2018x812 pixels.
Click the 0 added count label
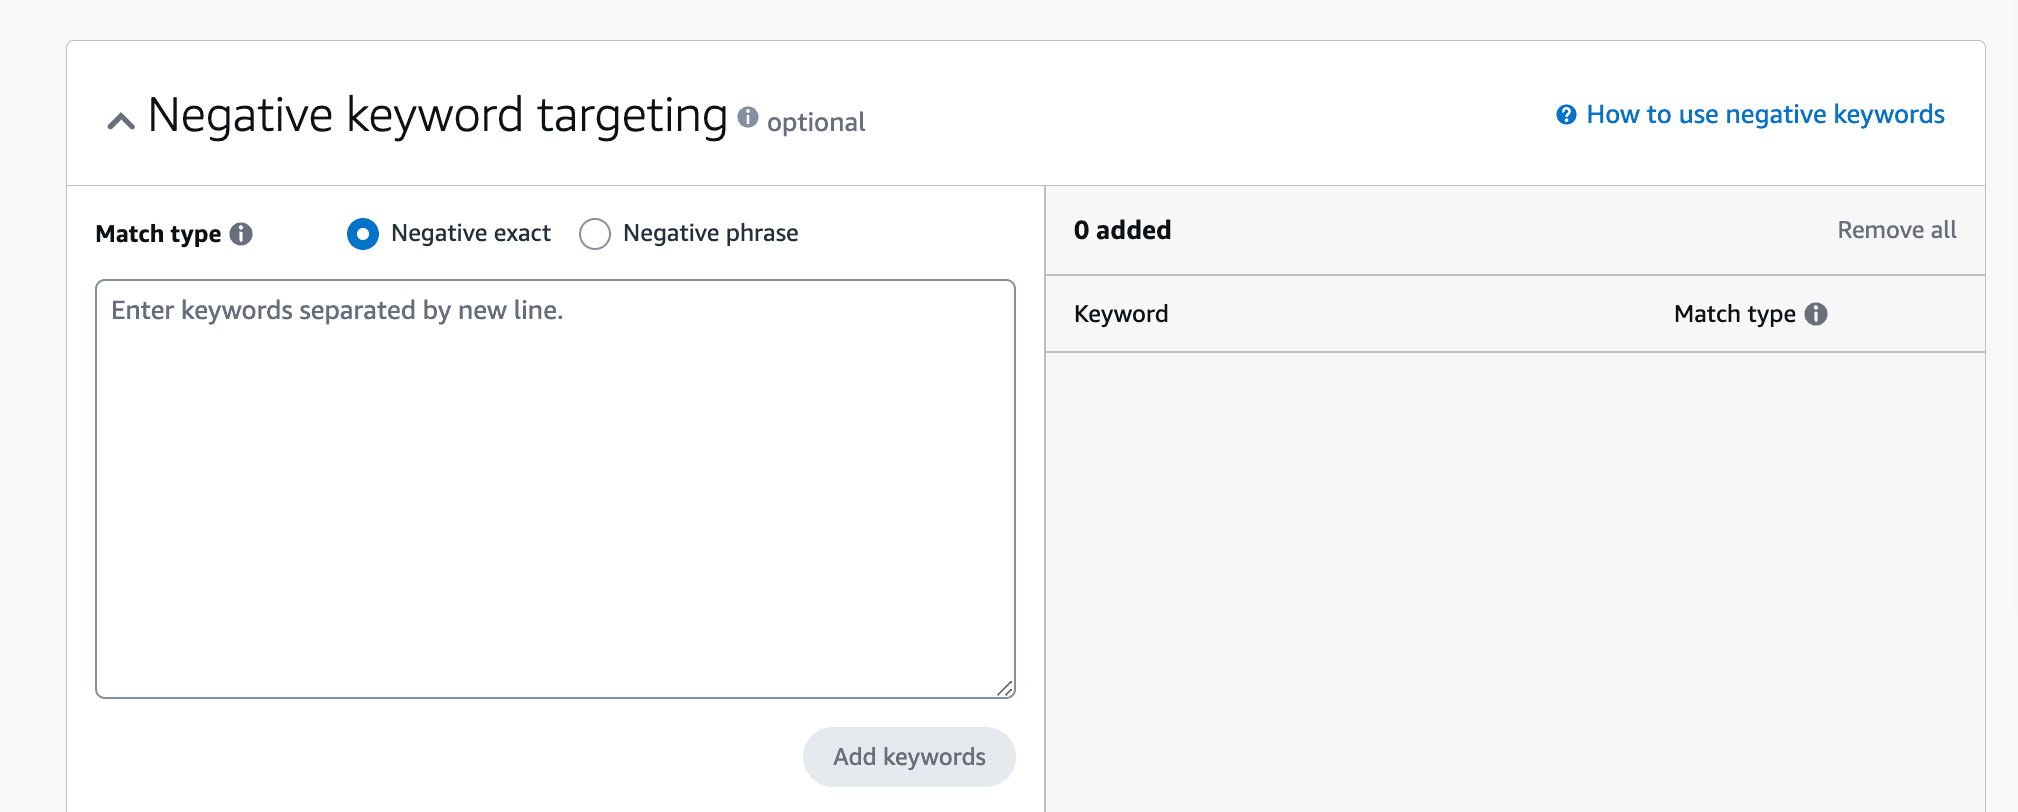1122,230
